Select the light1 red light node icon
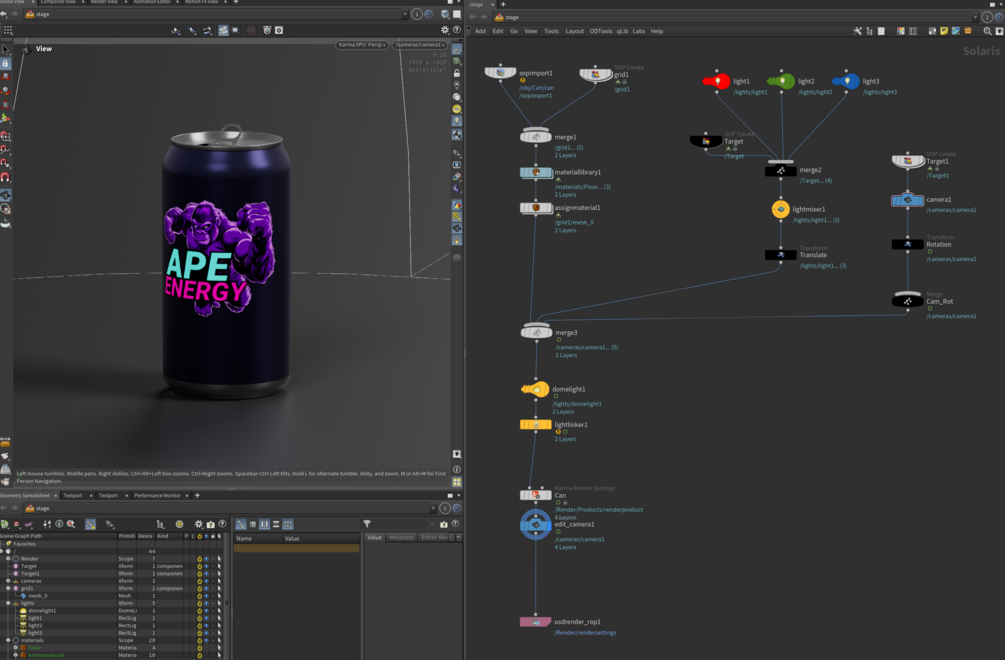 pyautogui.click(x=717, y=81)
